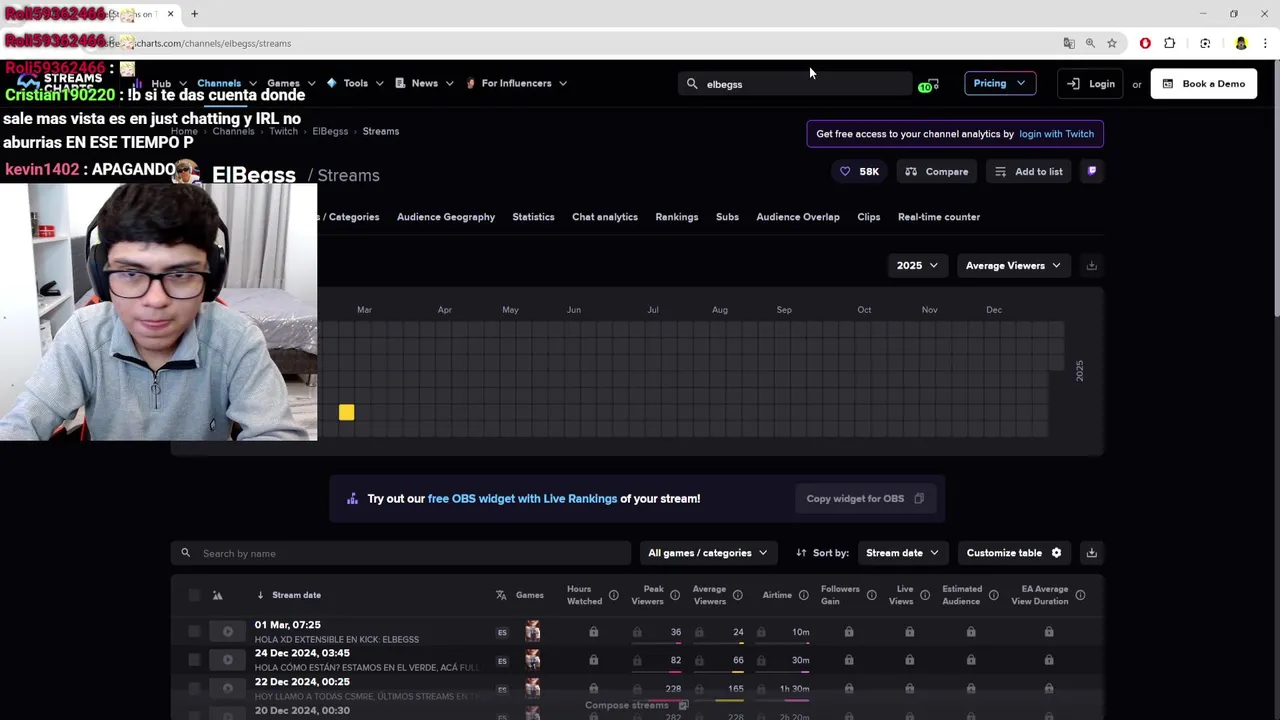Open the Chrome three-dot menu
Screen dimensions: 1280x720
pos(1266,43)
